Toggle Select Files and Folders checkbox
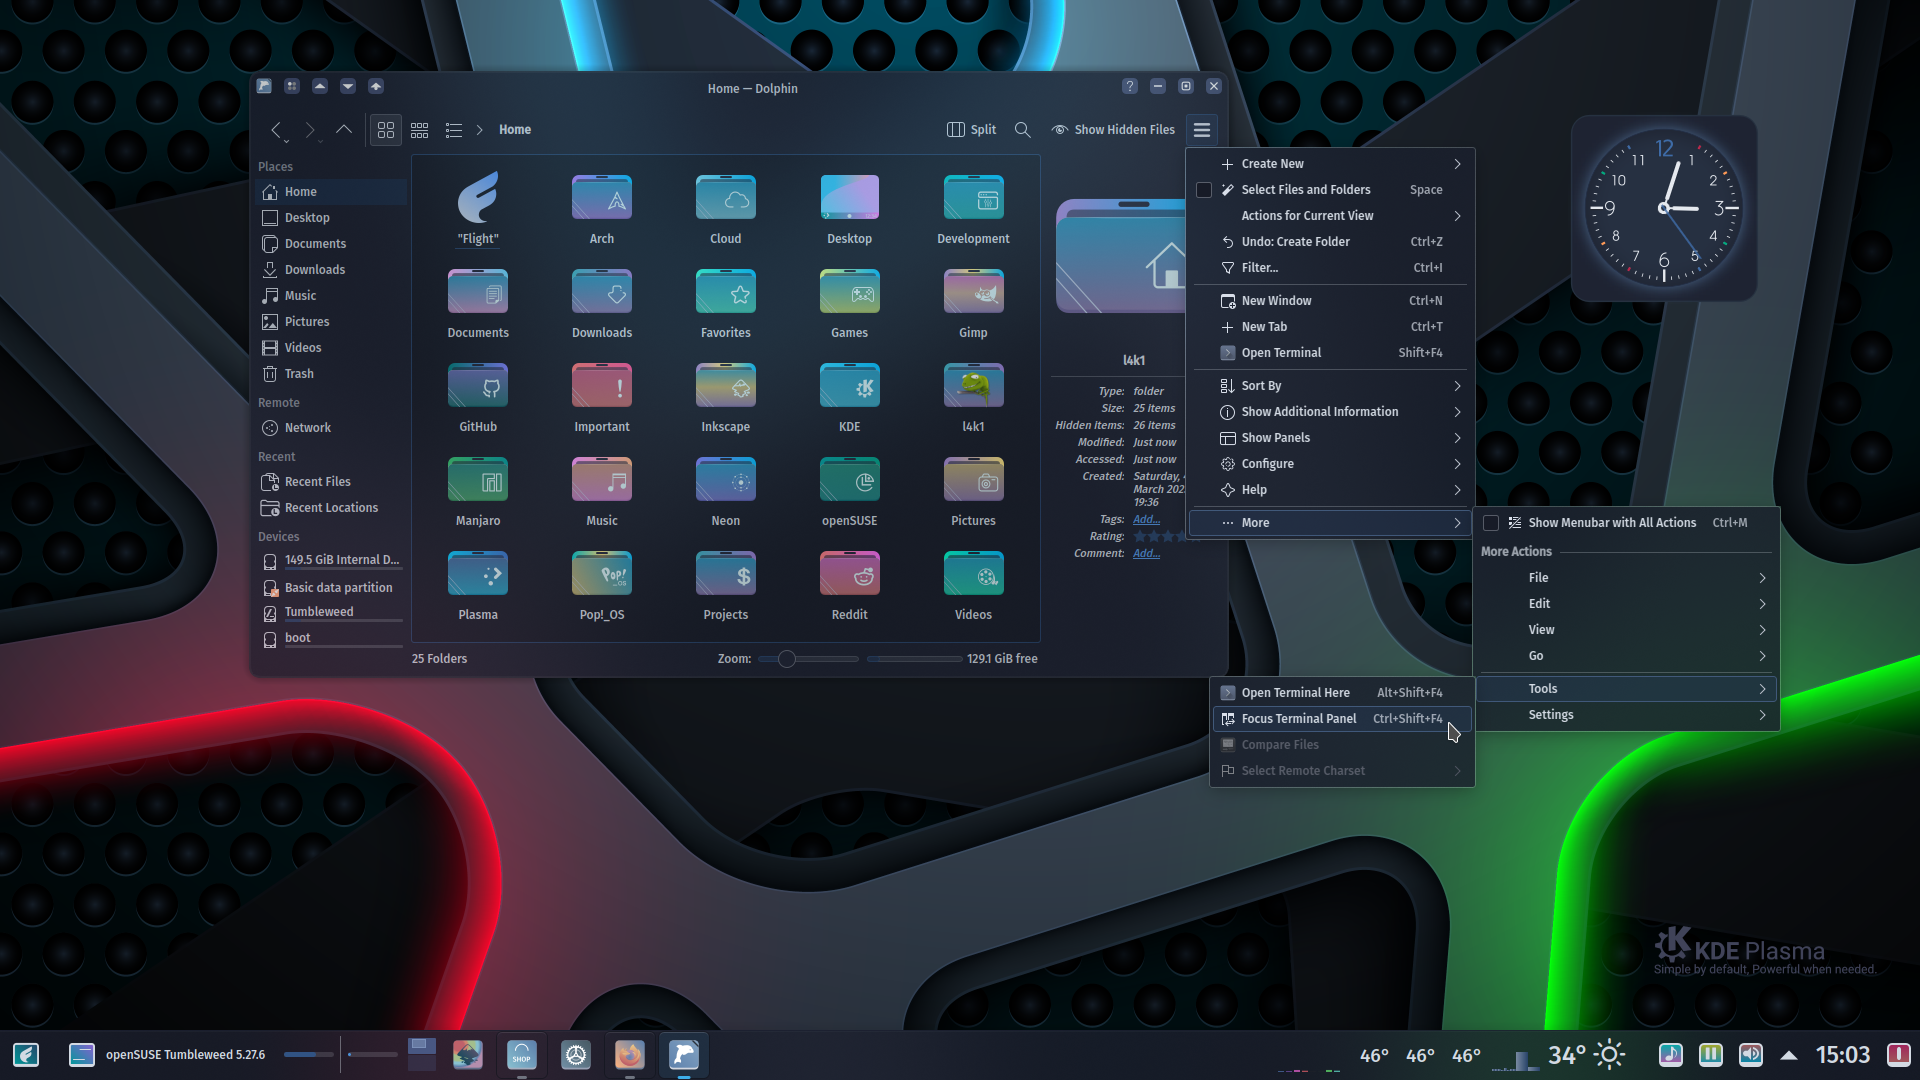Image resolution: width=1920 pixels, height=1080 pixels. [x=1204, y=190]
